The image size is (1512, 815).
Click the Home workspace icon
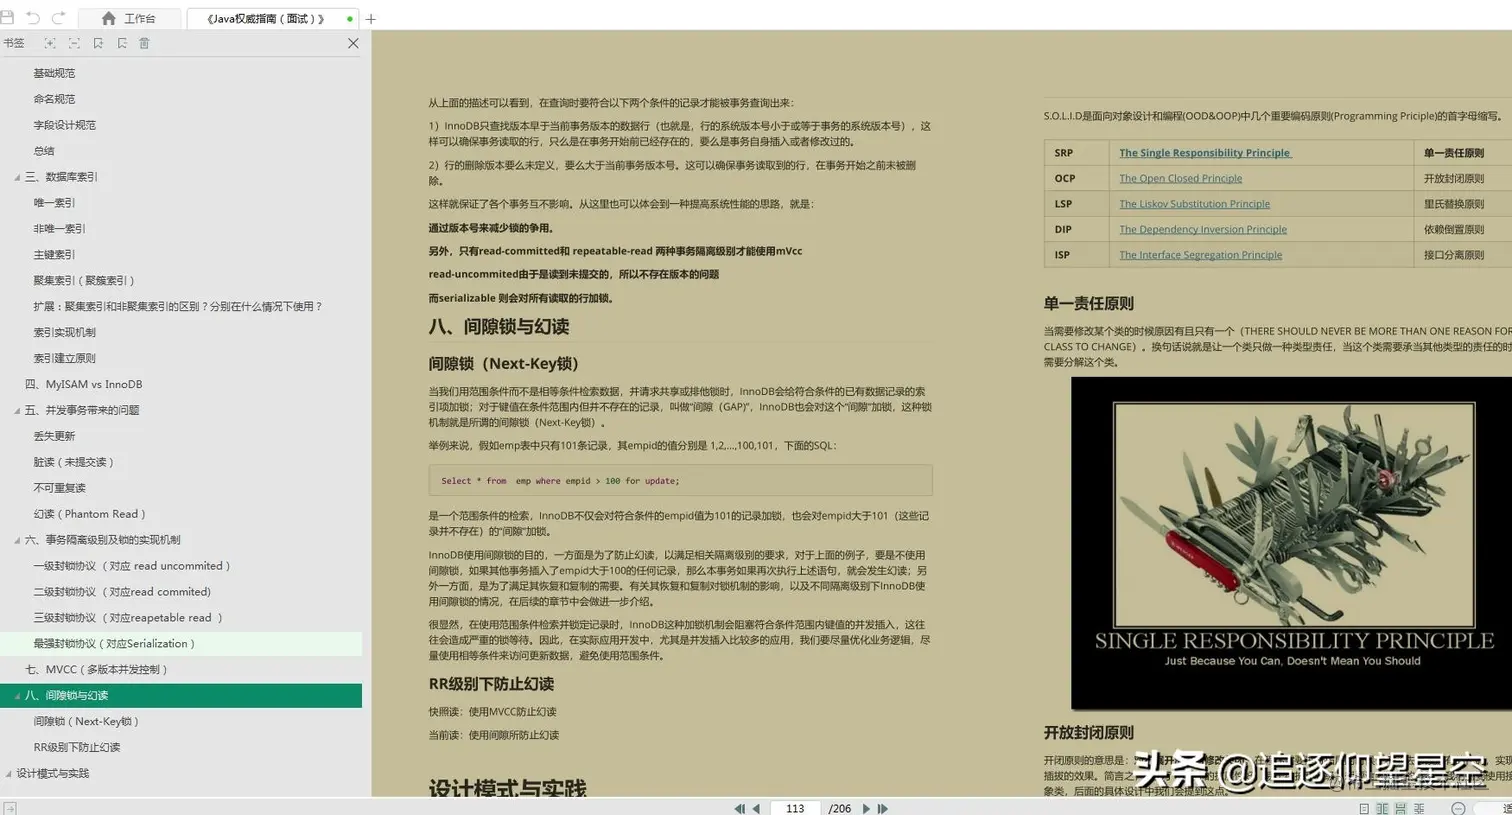(108, 18)
